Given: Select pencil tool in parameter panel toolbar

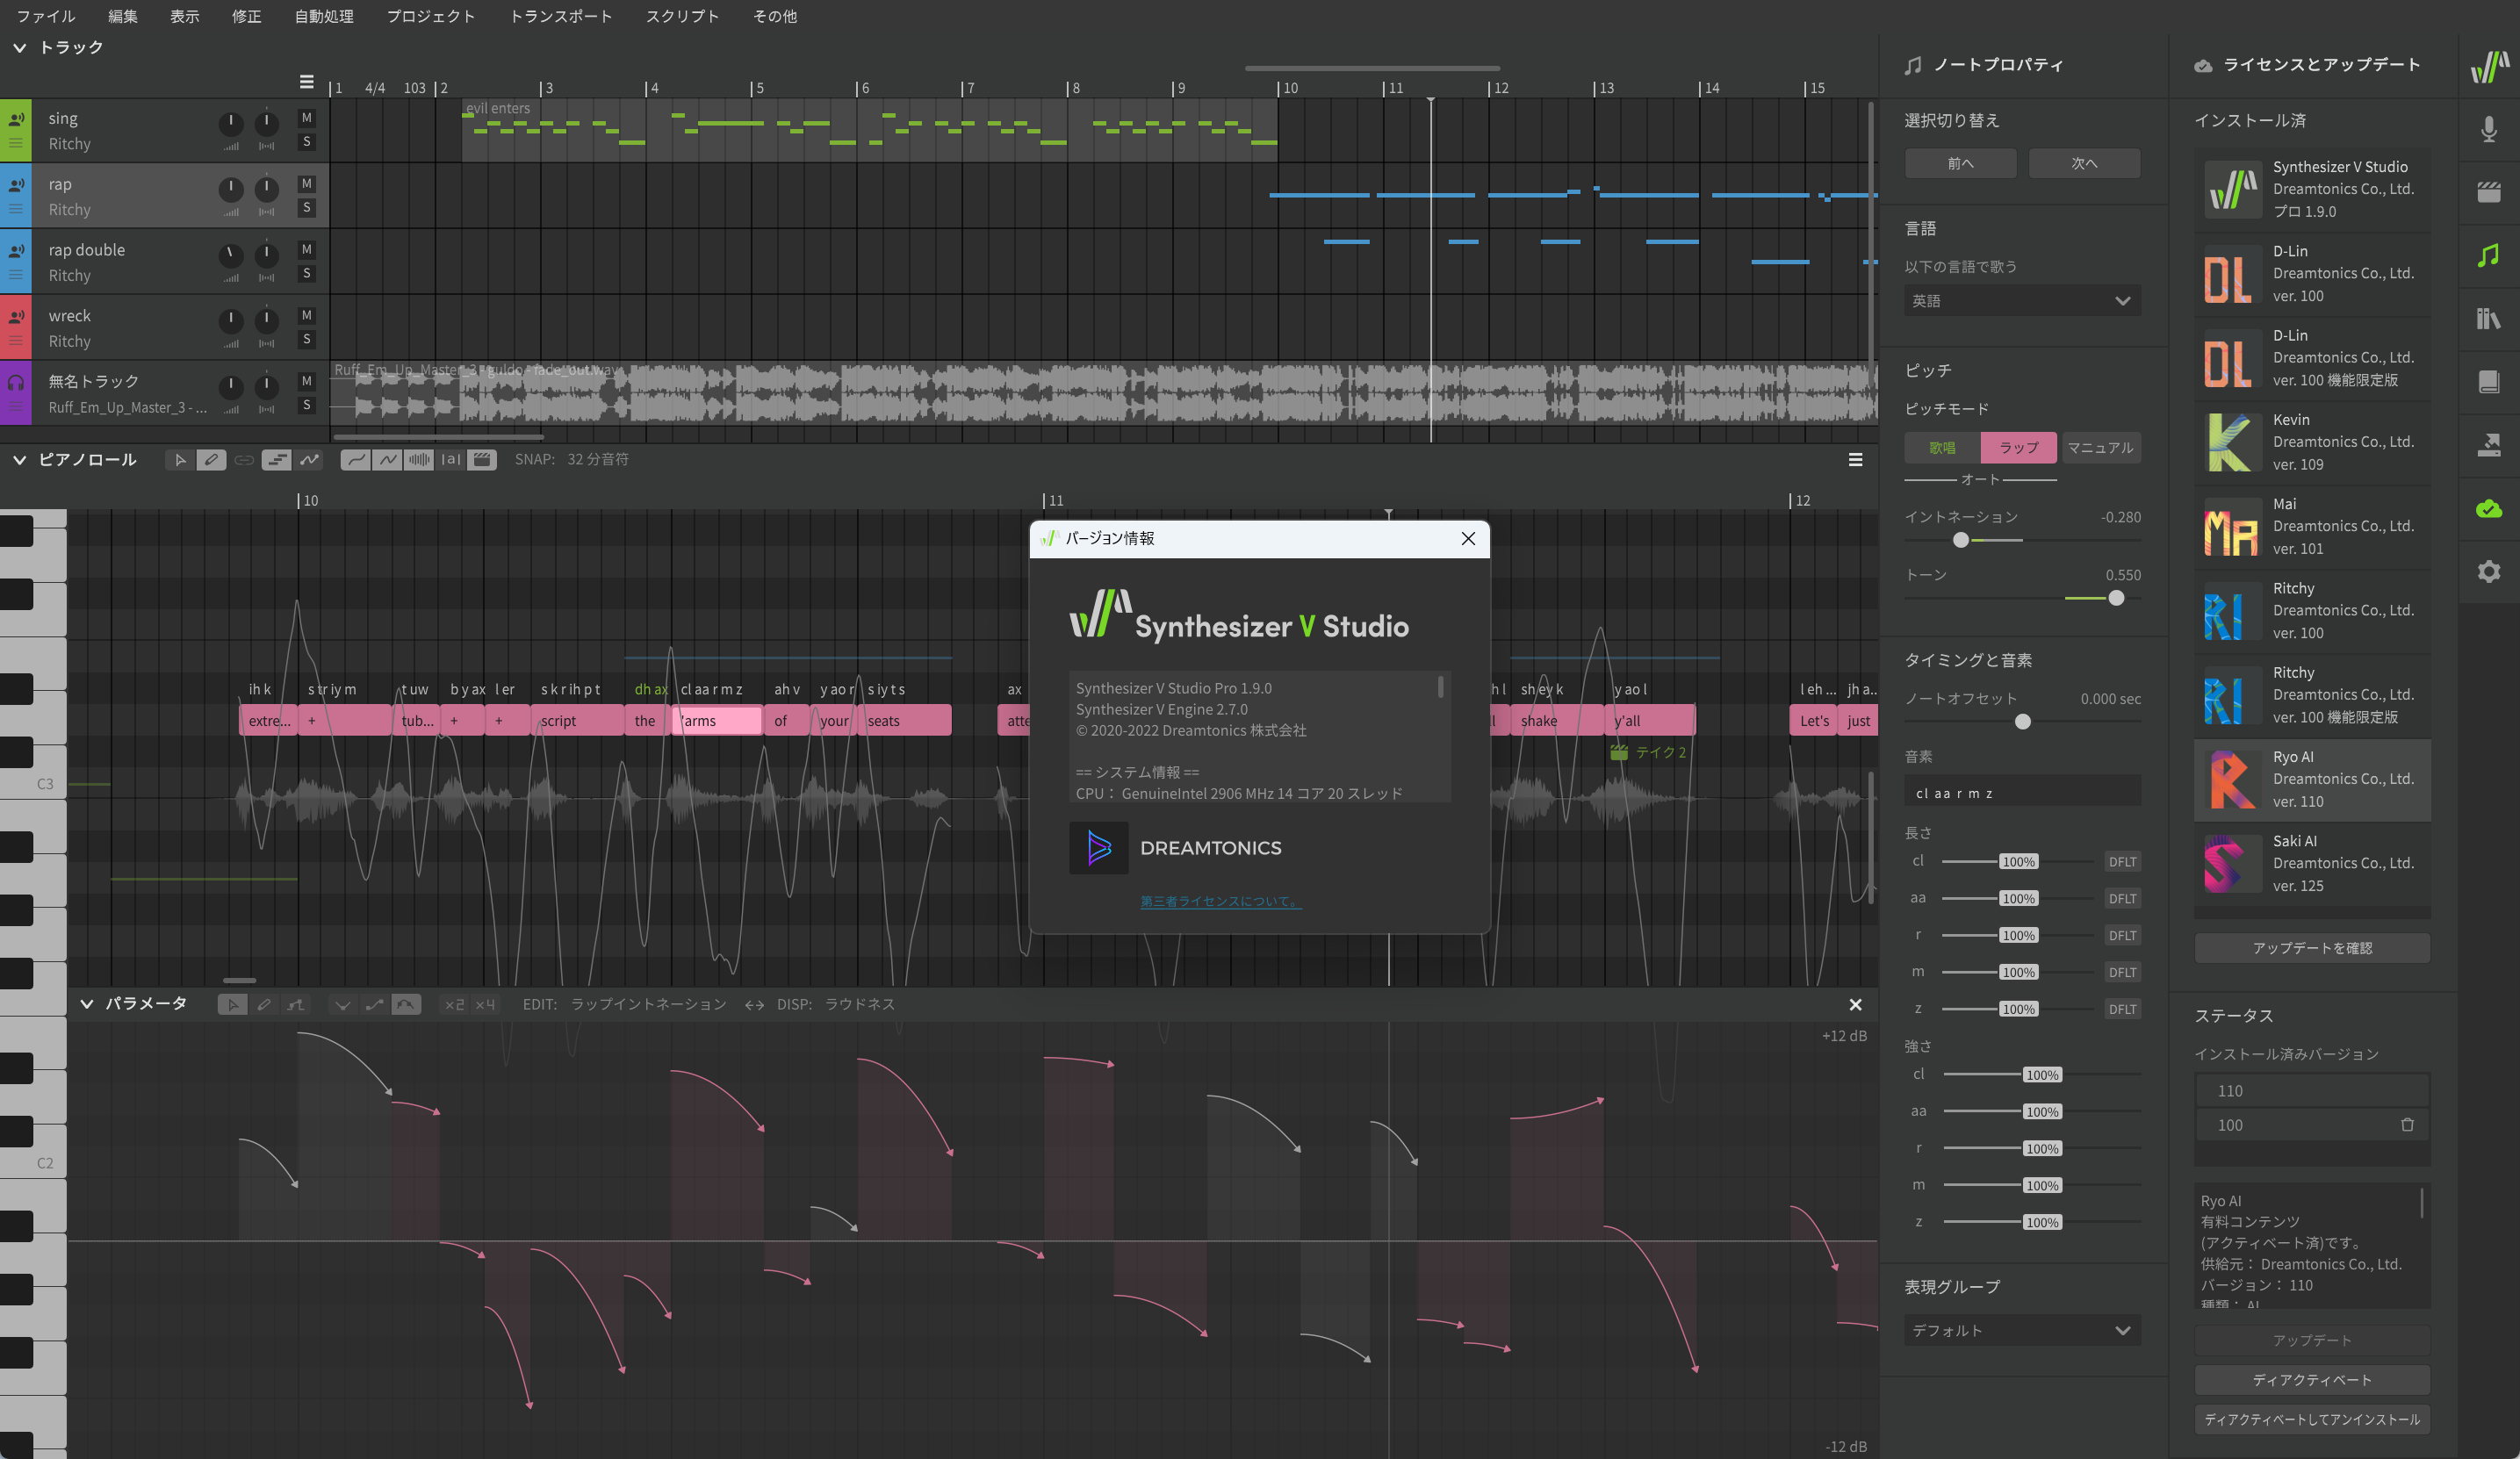Looking at the screenshot, I should point(264,1004).
